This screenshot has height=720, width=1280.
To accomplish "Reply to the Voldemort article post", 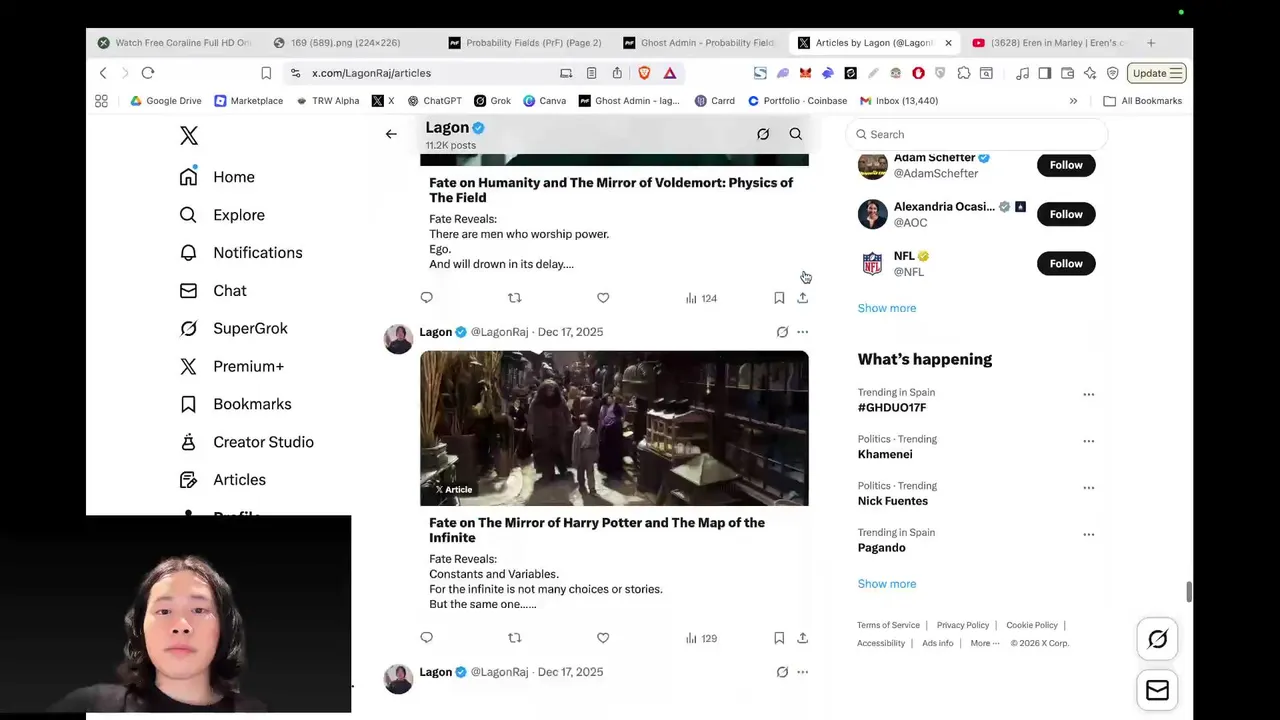I will (x=427, y=298).
